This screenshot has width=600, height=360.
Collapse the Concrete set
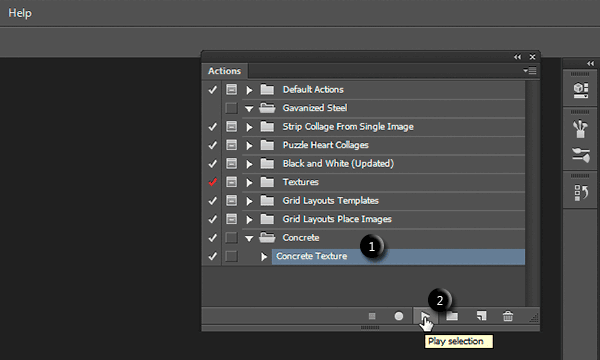249,238
